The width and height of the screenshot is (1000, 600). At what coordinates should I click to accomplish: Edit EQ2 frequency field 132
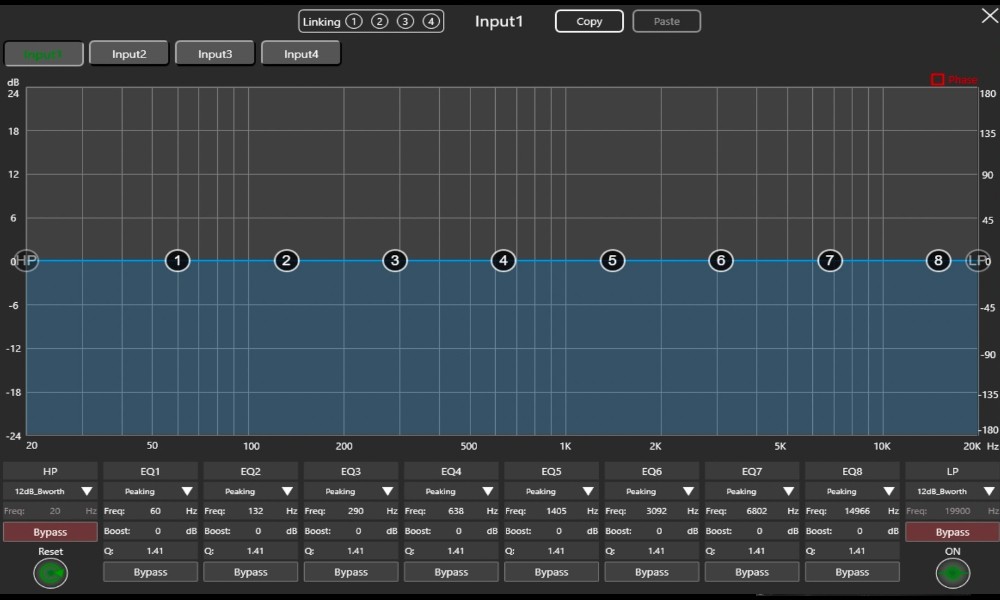point(255,511)
